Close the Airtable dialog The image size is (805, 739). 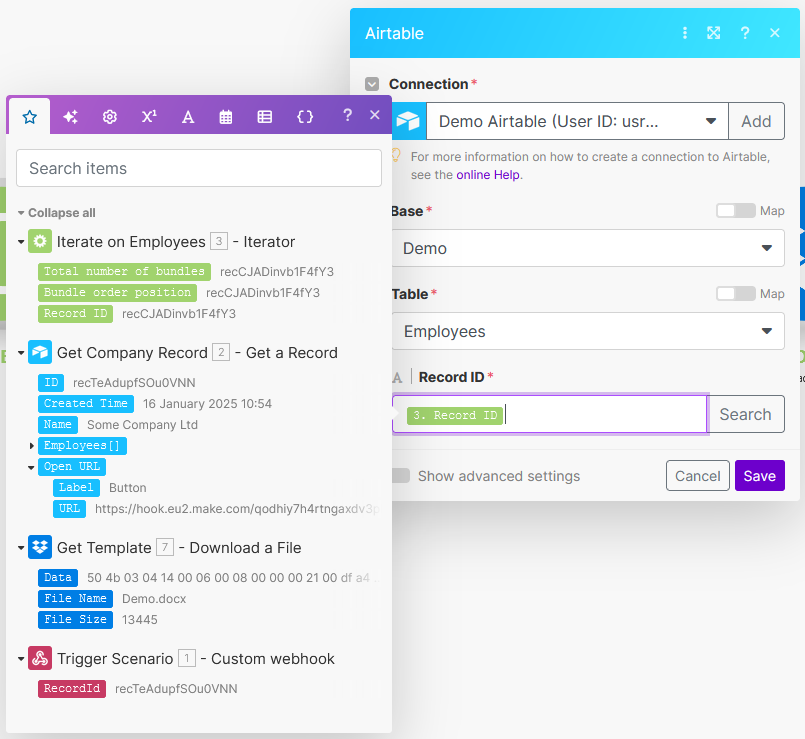pos(775,33)
